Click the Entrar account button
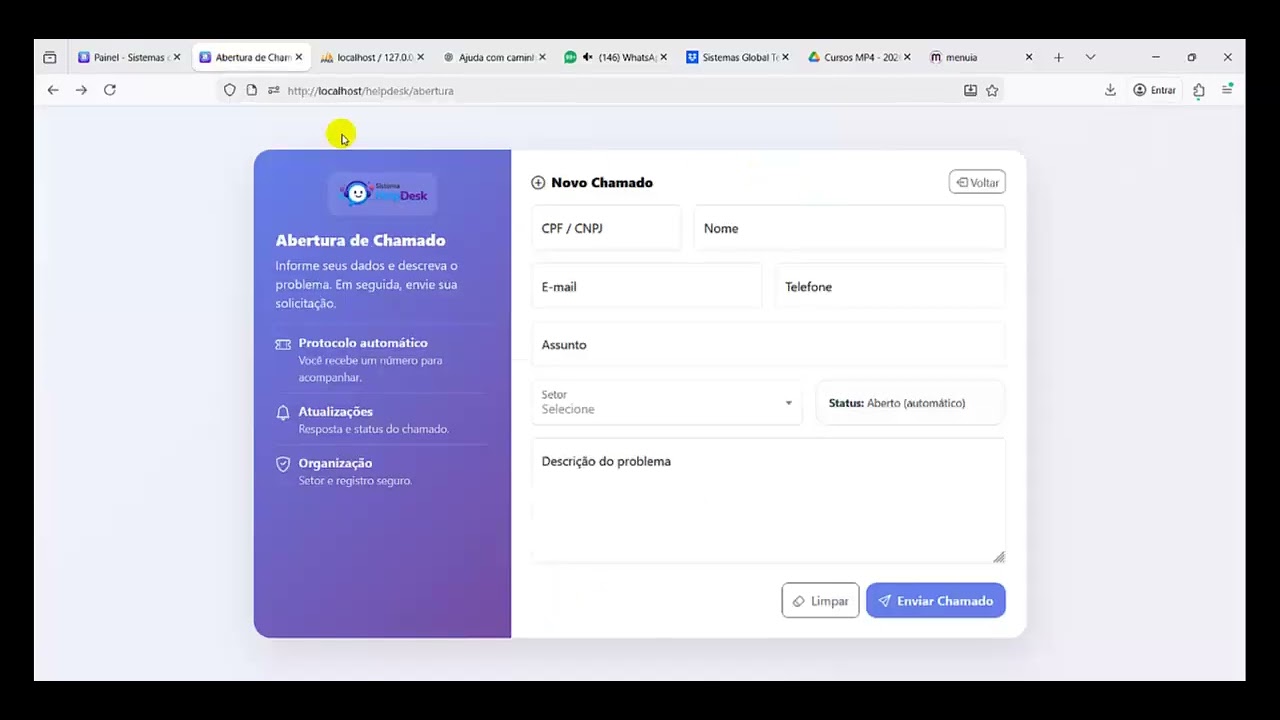This screenshot has width=1280, height=720. (1154, 90)
